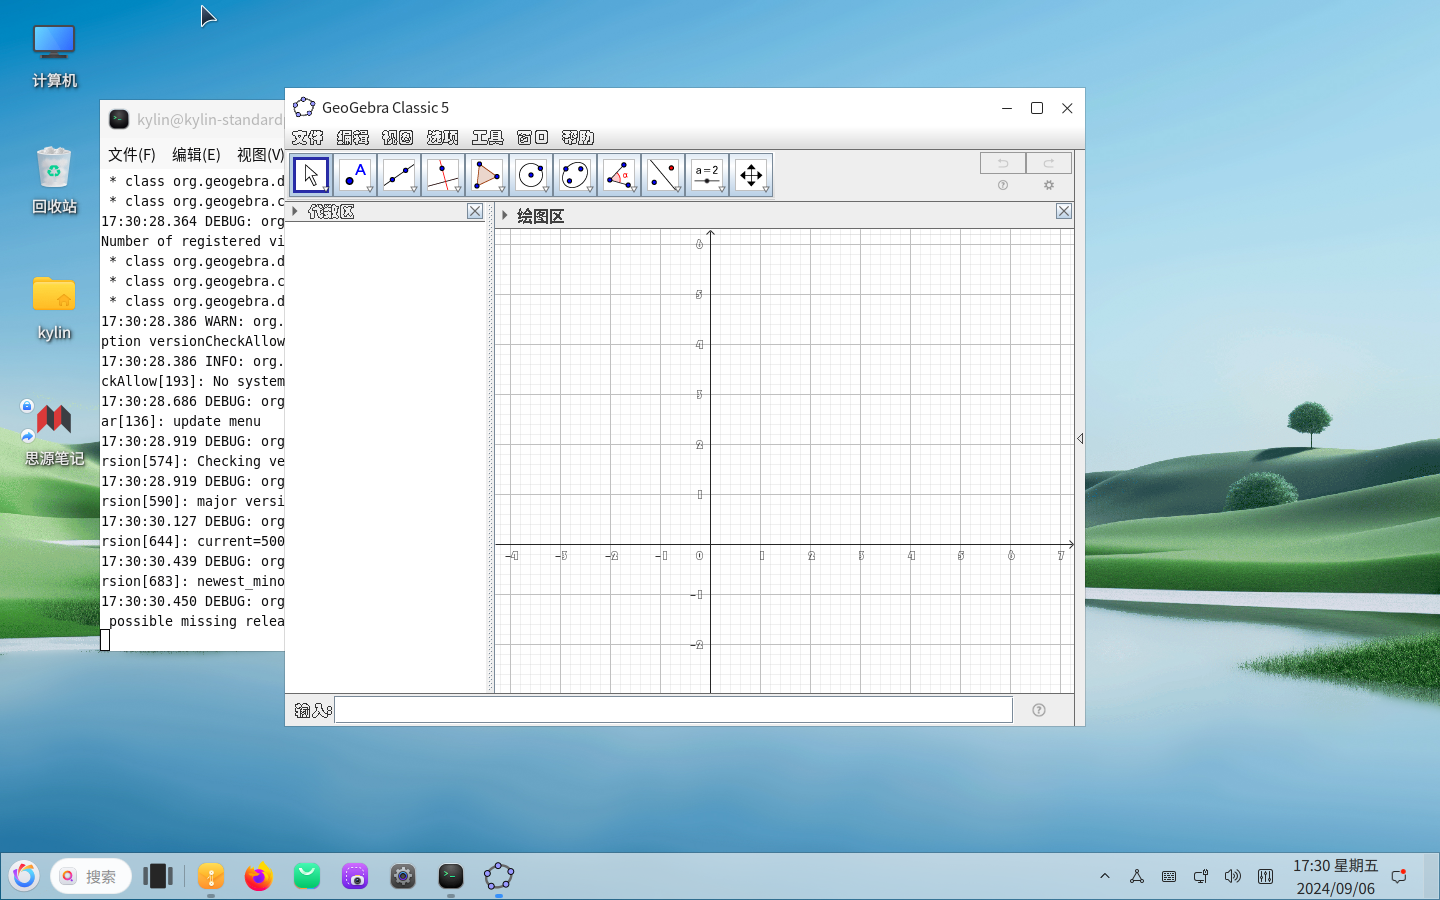Open the 文件 menu in GeoGebra
The height and width of the screenshot is (900, 1440).
(x=307, y=137)
